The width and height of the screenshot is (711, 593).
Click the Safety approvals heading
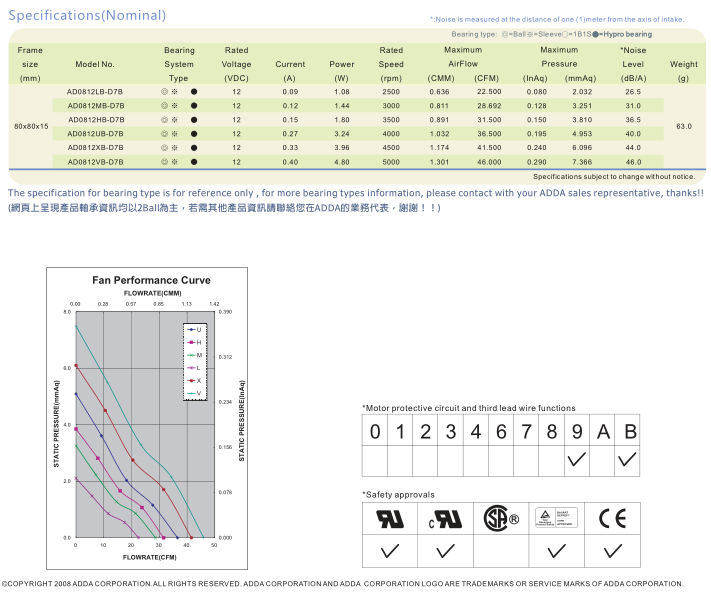click(398, 495)
